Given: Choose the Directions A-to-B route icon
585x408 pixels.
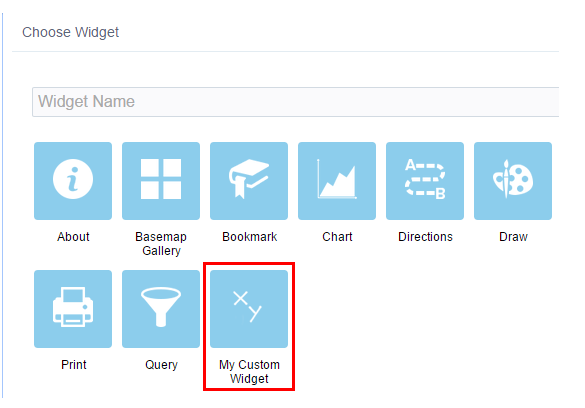Looking at the screenshot, I should click(425, 181).
